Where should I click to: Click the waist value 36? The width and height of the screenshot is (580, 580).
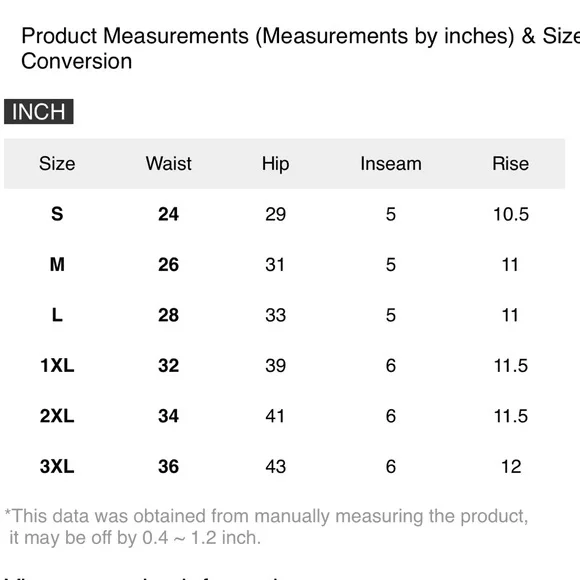tap(168, 466)
